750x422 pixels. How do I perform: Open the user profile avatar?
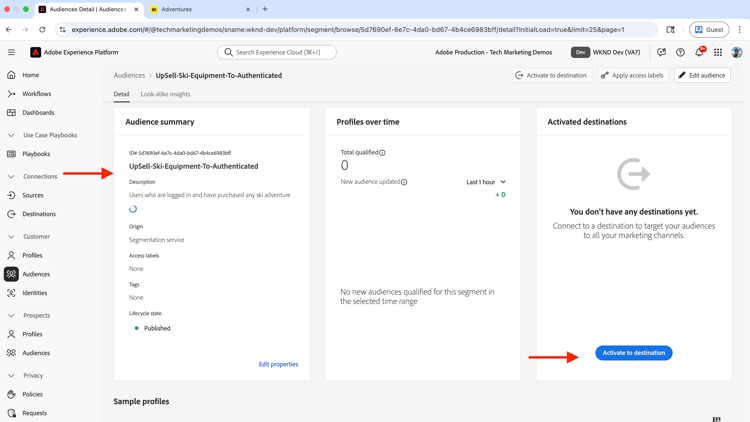click(737, 52)
